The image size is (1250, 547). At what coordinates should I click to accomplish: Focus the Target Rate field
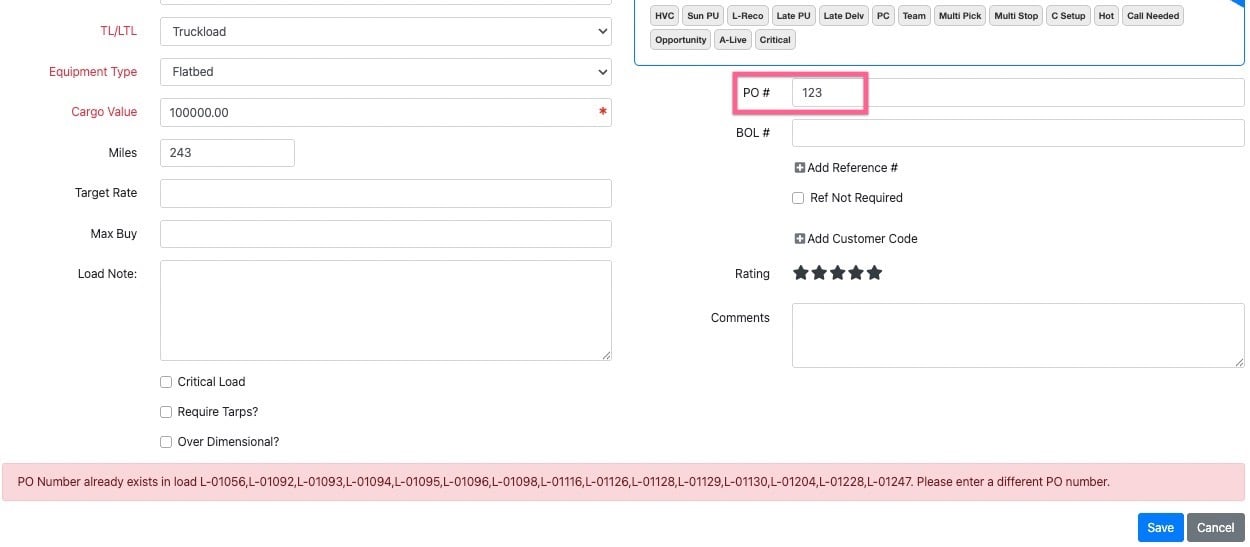(x=385, y=193)
